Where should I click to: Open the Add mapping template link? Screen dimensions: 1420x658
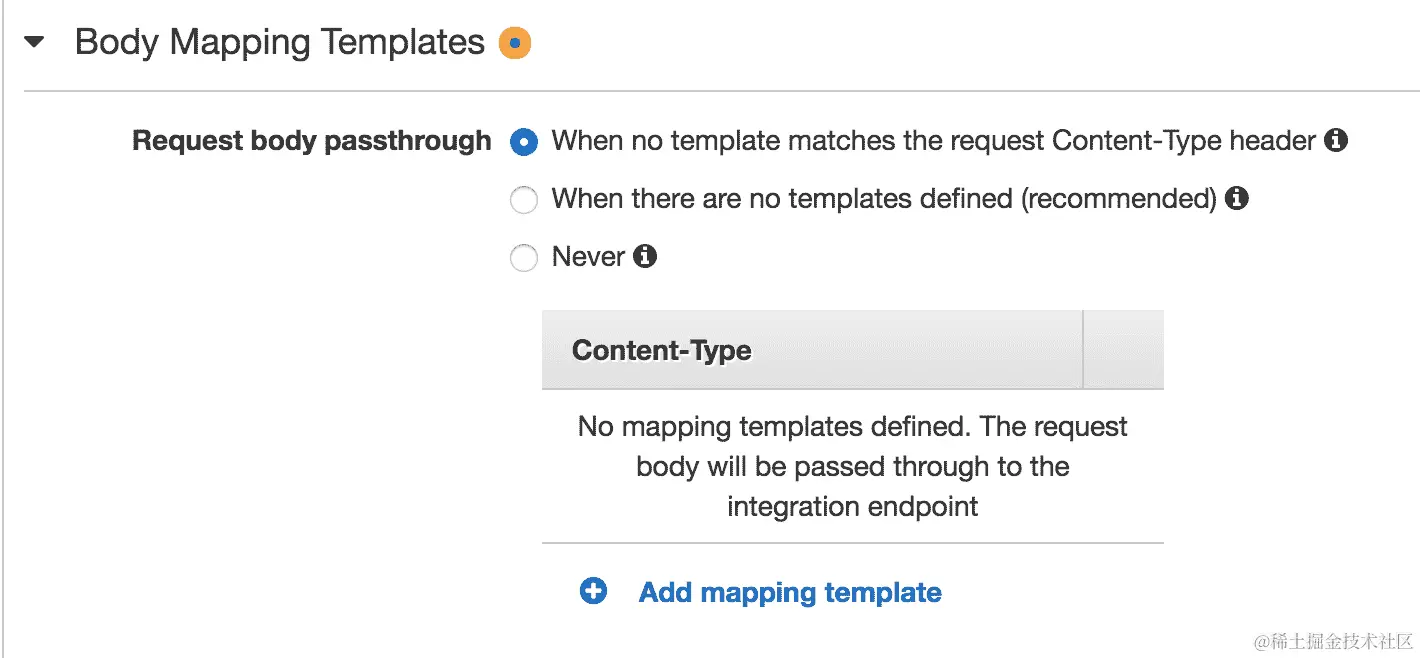(790, 593)
